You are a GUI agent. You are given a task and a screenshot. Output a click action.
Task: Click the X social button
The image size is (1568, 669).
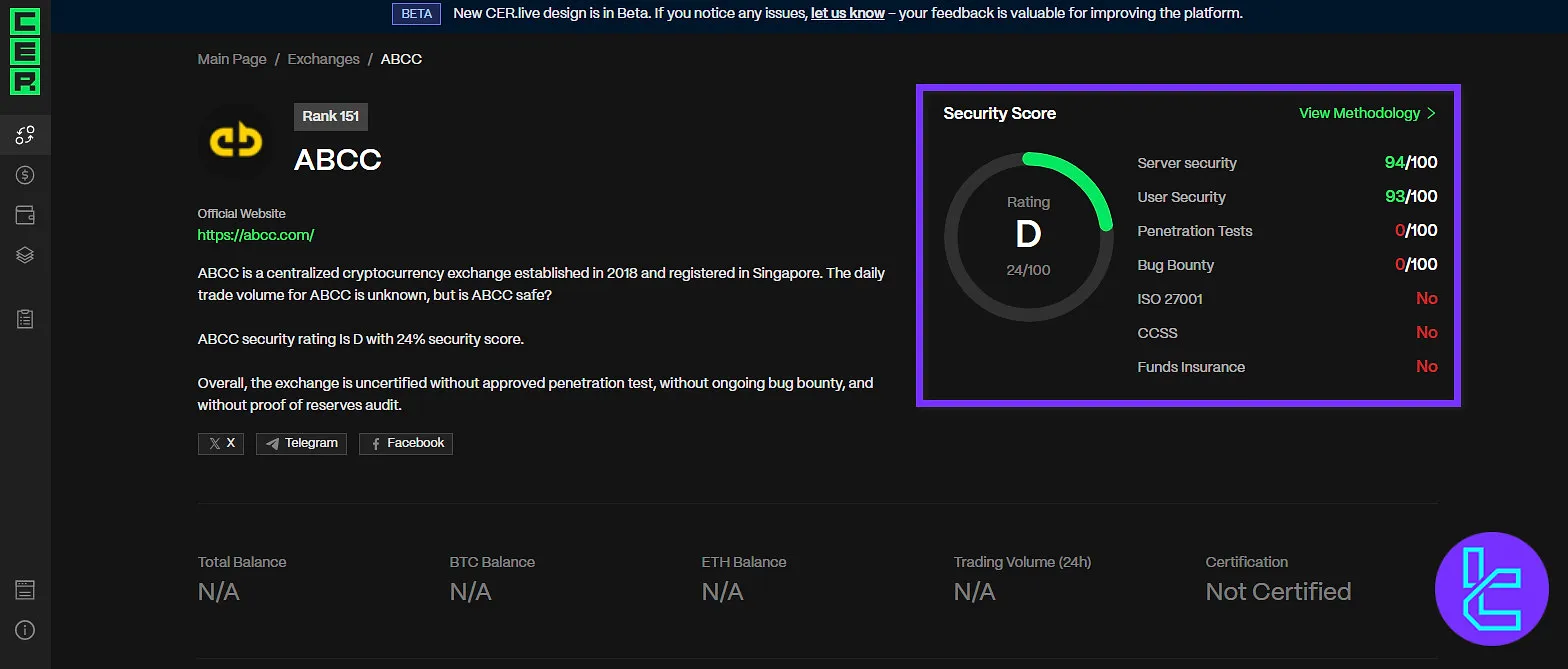coord(221,443)
